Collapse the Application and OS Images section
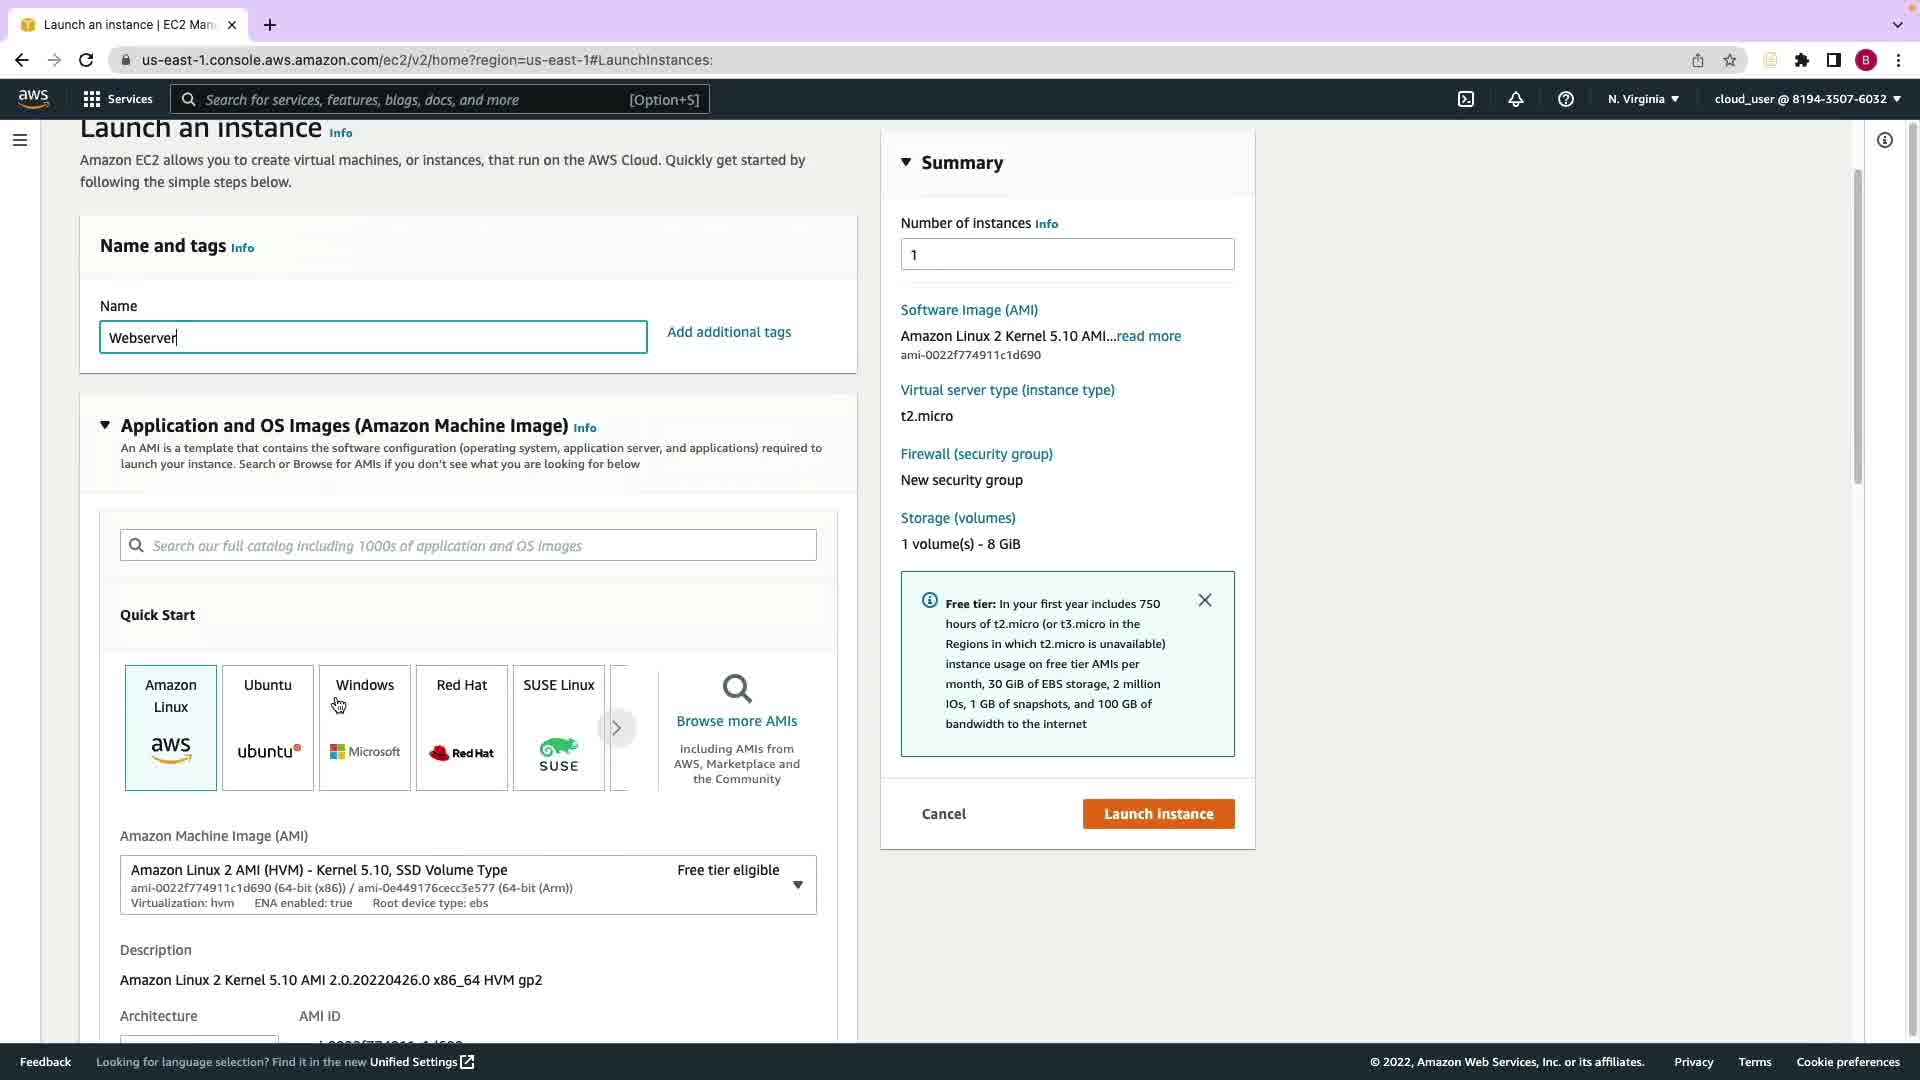This screenshot has width=1920, height=1080. [x=105, y=426]
